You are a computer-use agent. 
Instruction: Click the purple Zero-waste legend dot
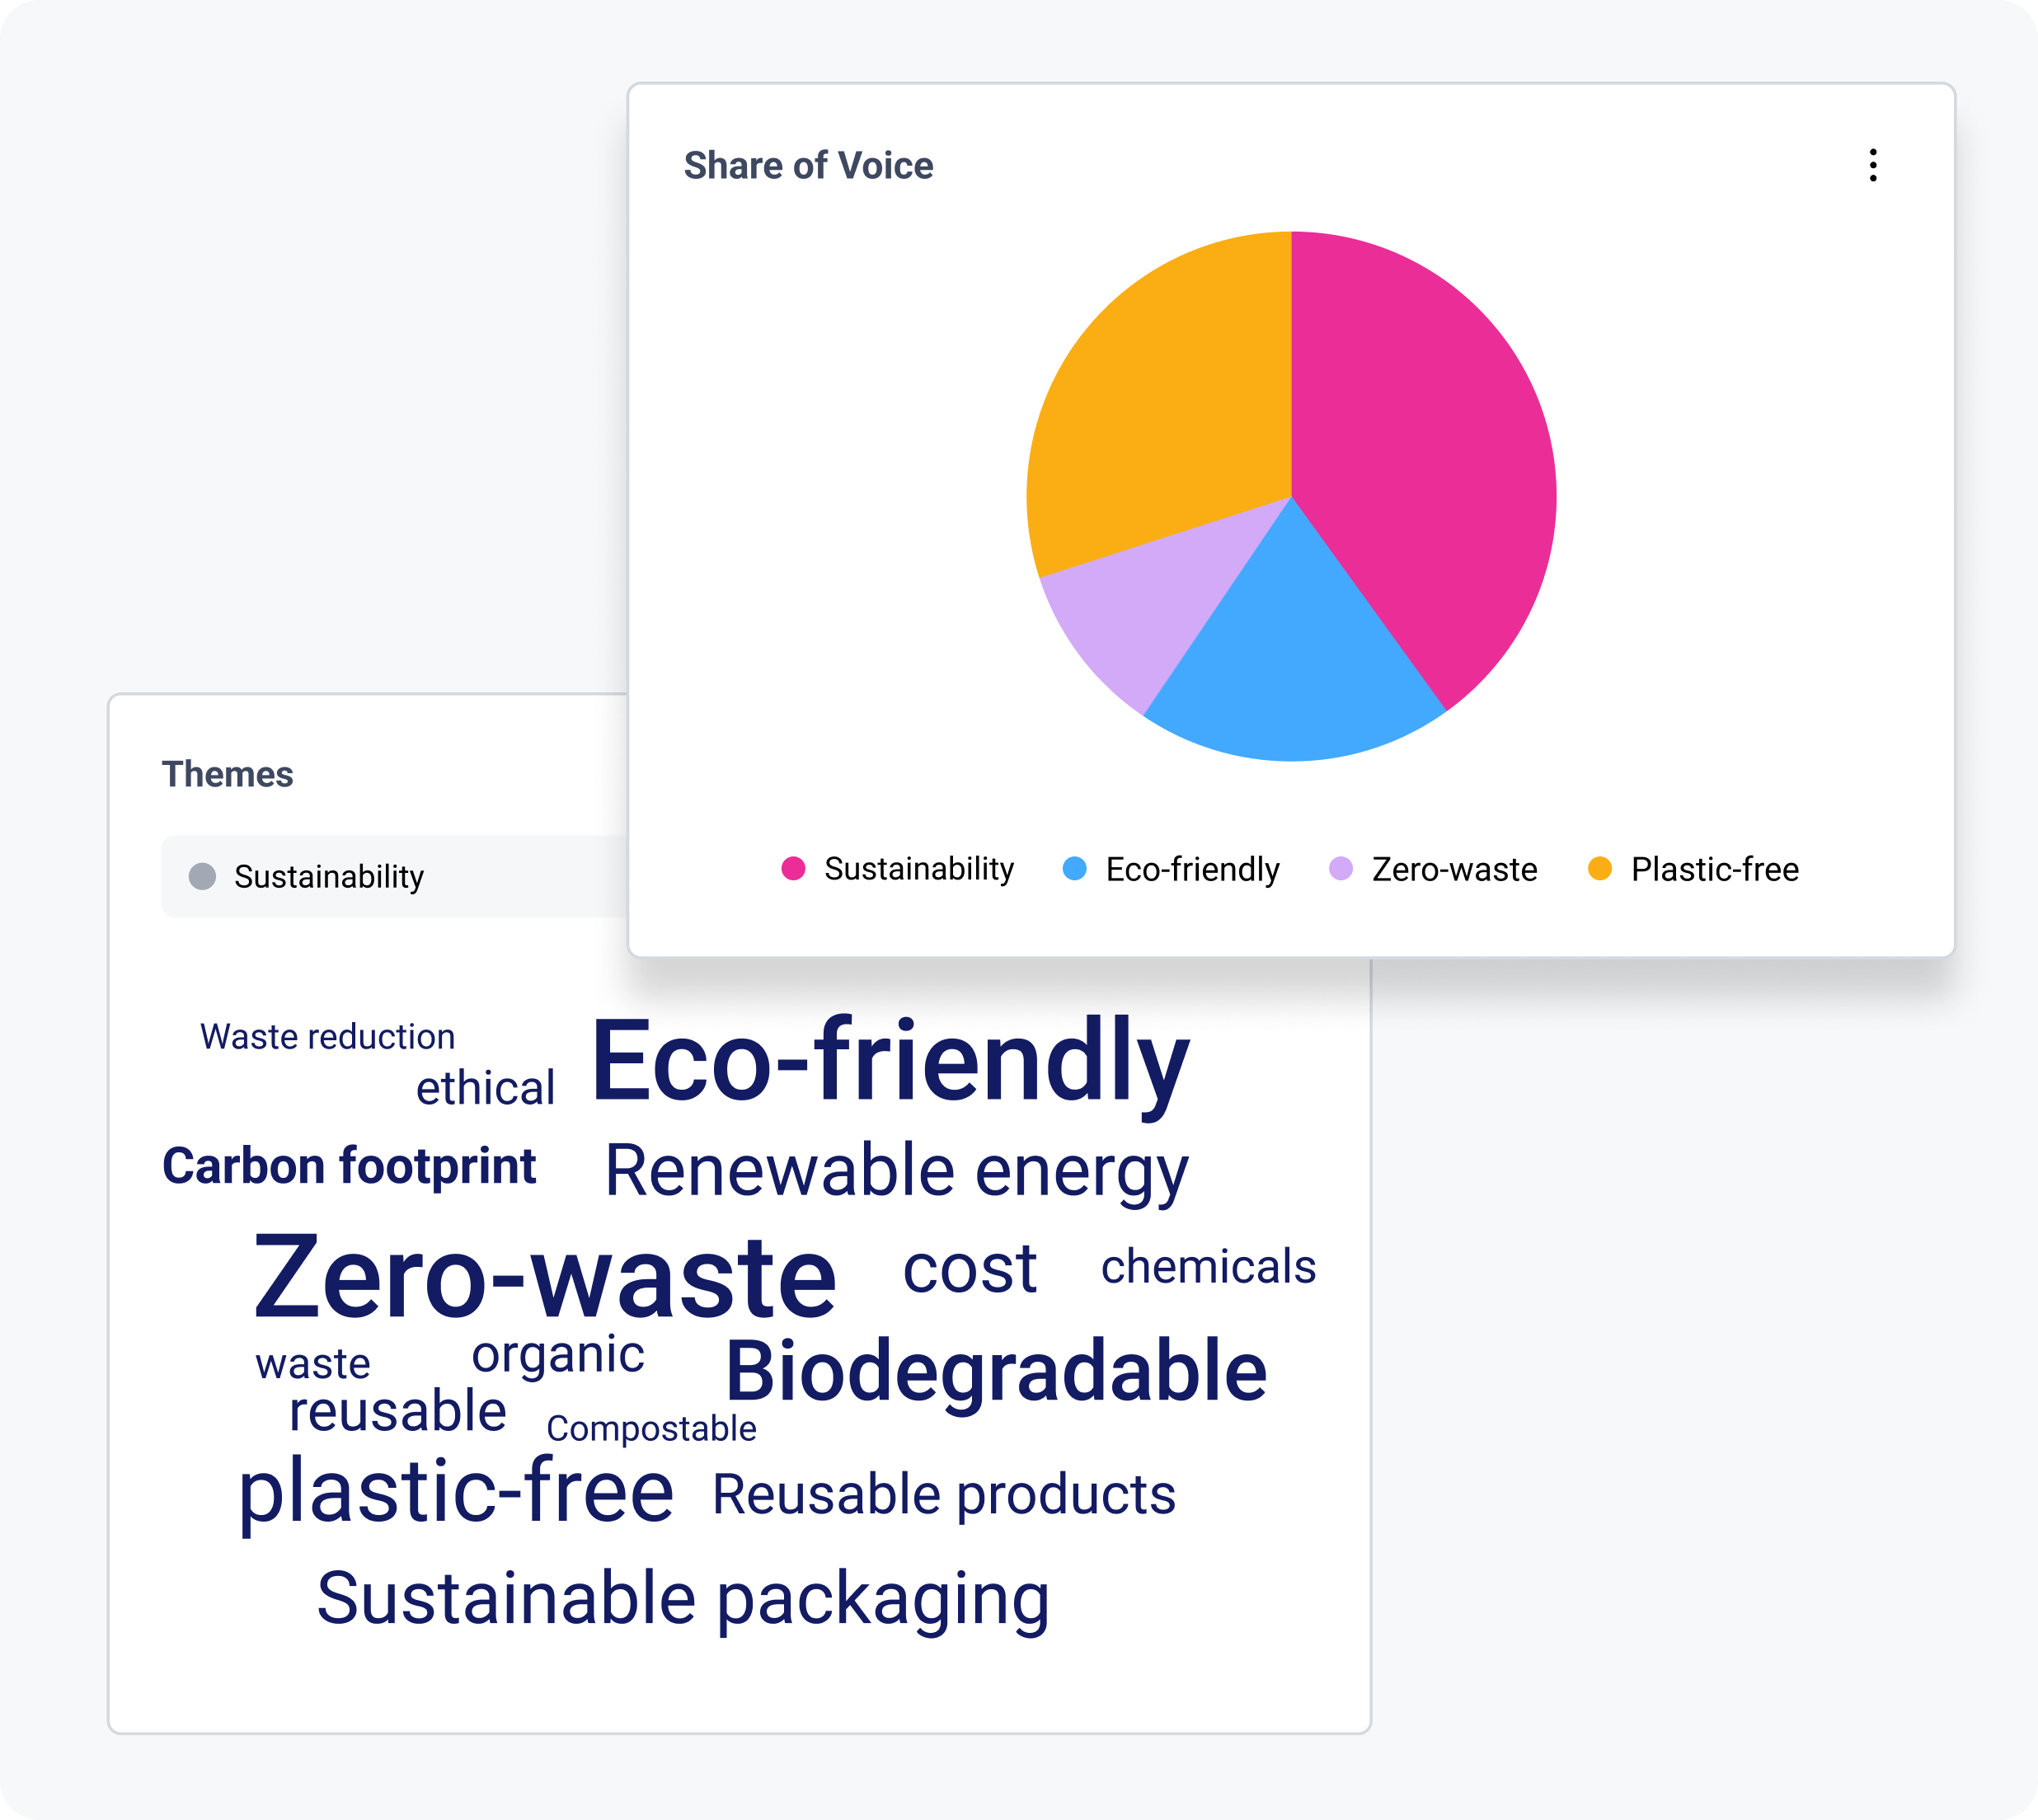(x=1341, y=868)
